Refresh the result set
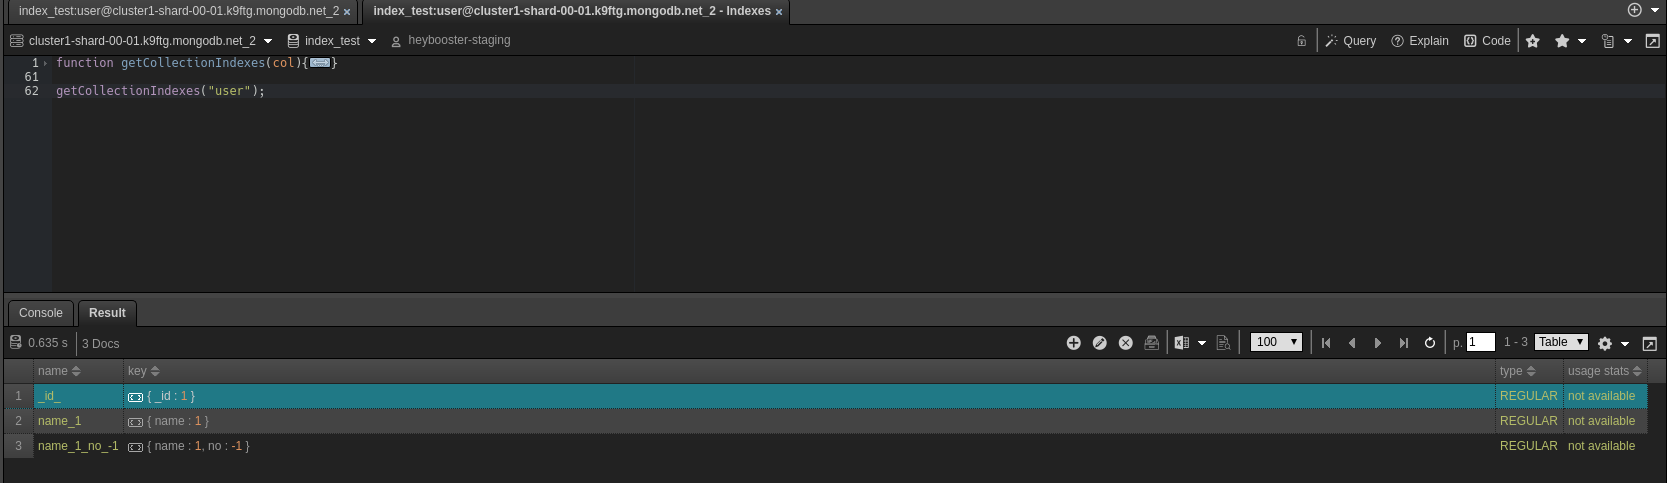The width and height of the screenshot is (1667, 483). (x=1430, y=343)
